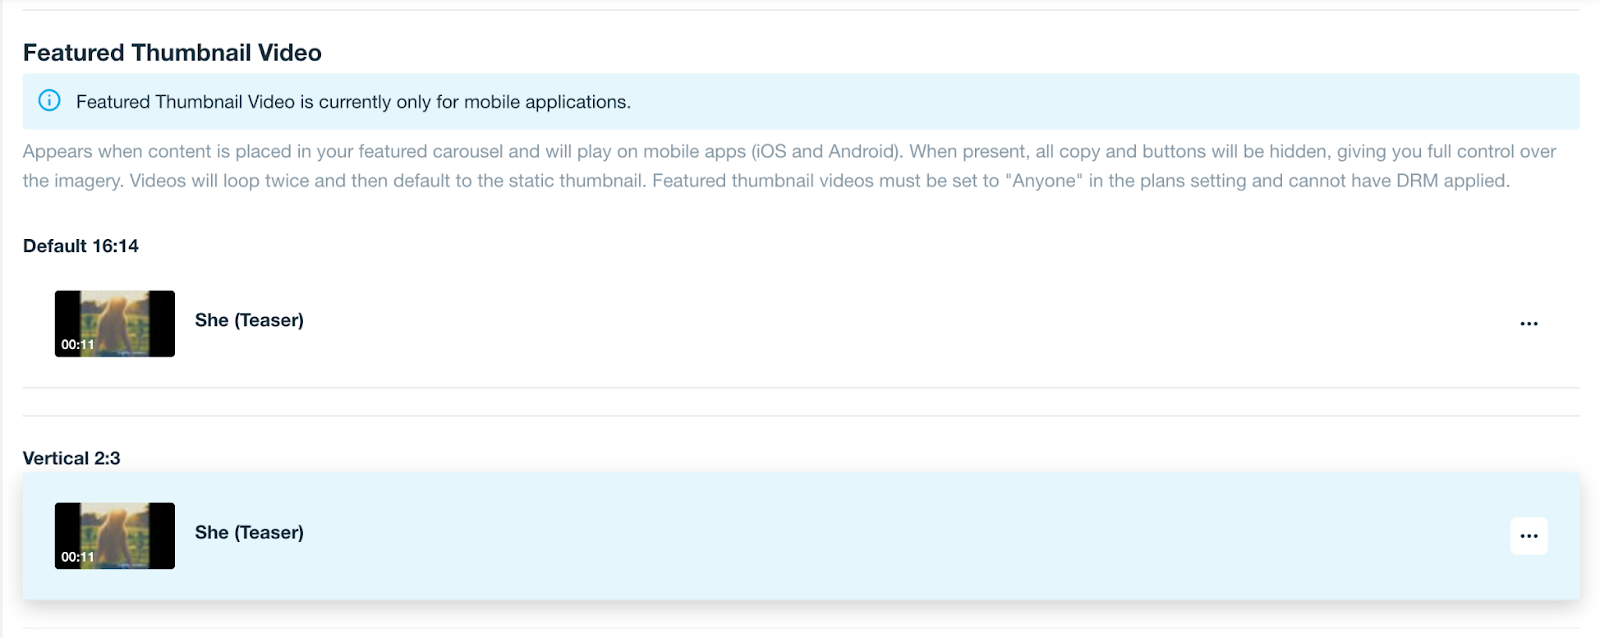Click the She (Teaser) title under Default 16:14
Image resolution: width=1600 pixels, height=638 pixels.
[249, 320]
